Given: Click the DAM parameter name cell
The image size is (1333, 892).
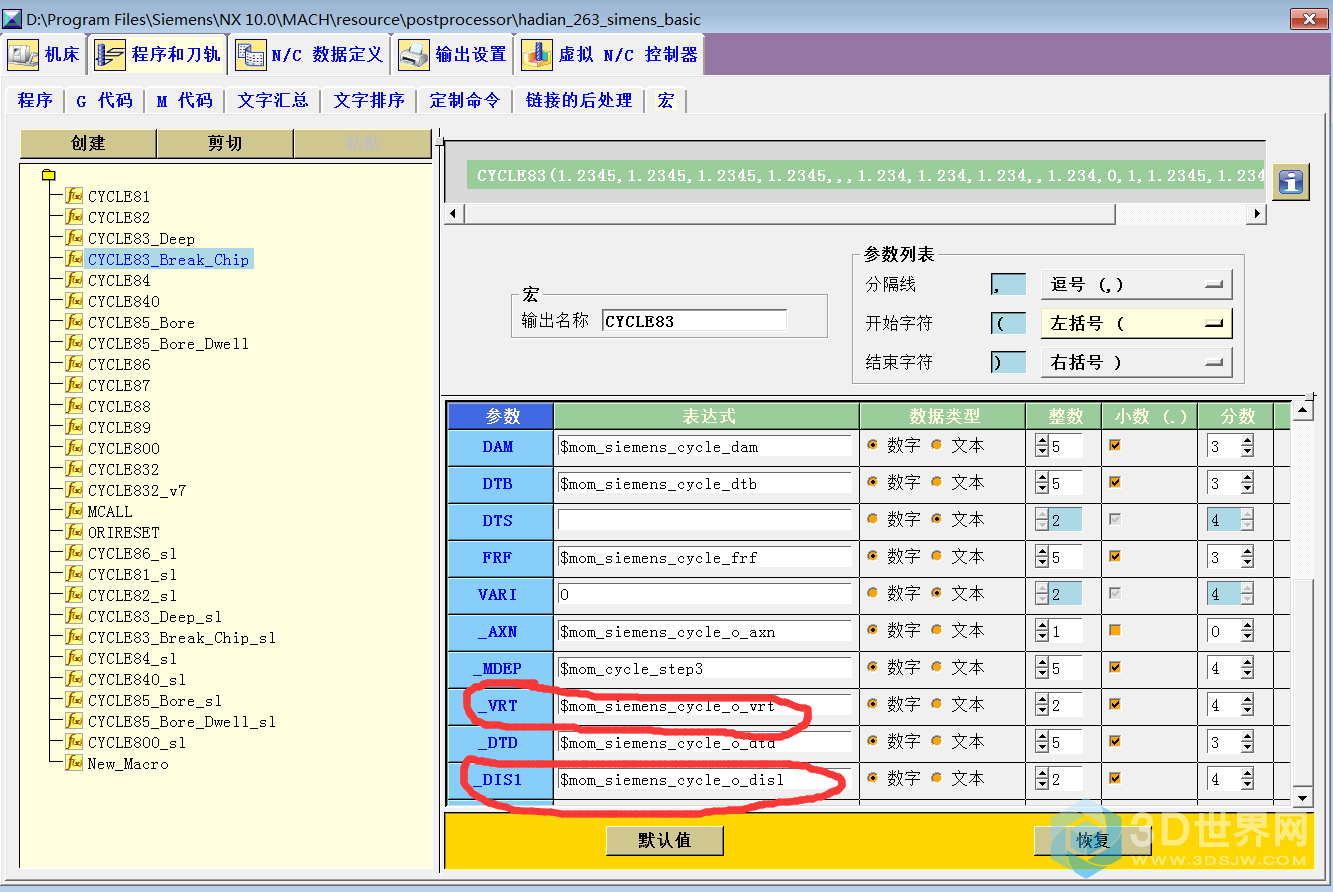Looking at the screenshot, I should pos(499,446).
